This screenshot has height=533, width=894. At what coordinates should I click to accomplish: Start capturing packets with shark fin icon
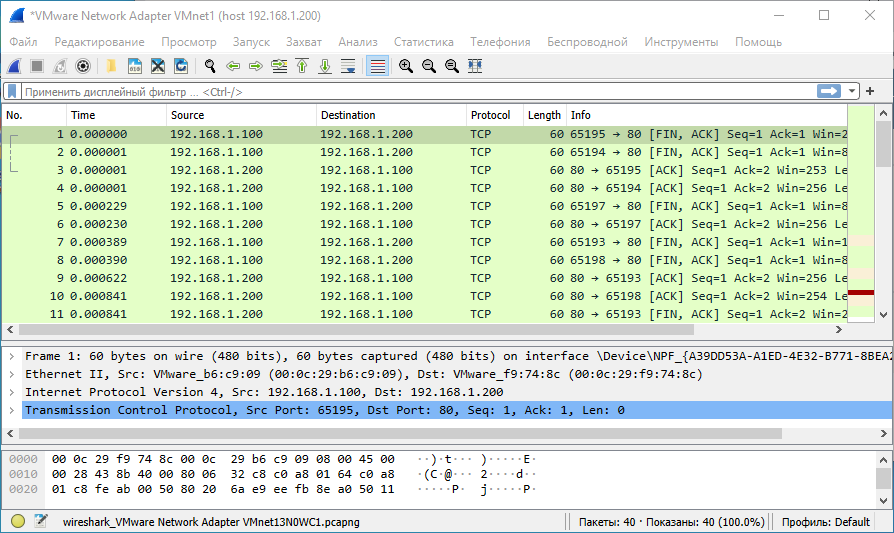point(14,66)
